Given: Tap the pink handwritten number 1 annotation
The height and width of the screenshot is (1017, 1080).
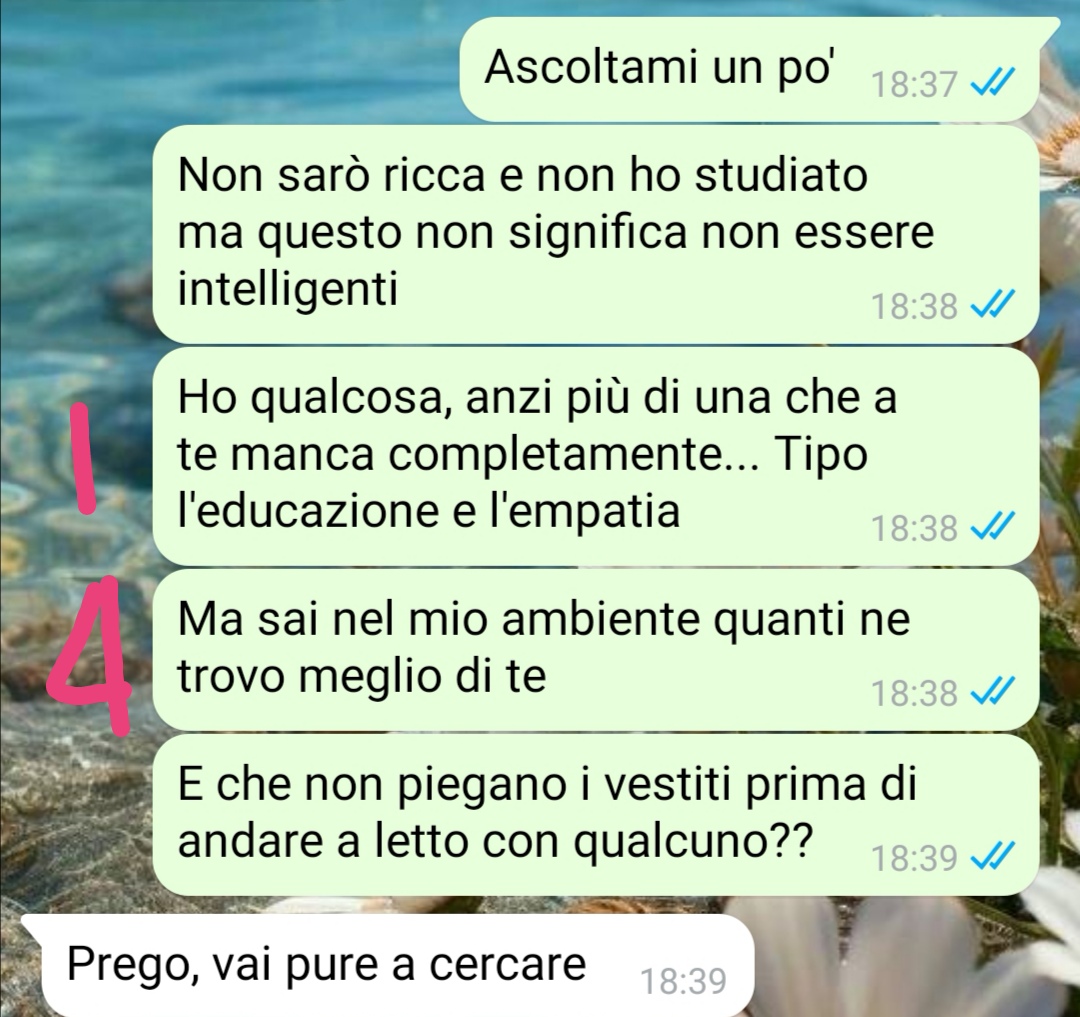Looking at the screenshot, I should [84, 459].
